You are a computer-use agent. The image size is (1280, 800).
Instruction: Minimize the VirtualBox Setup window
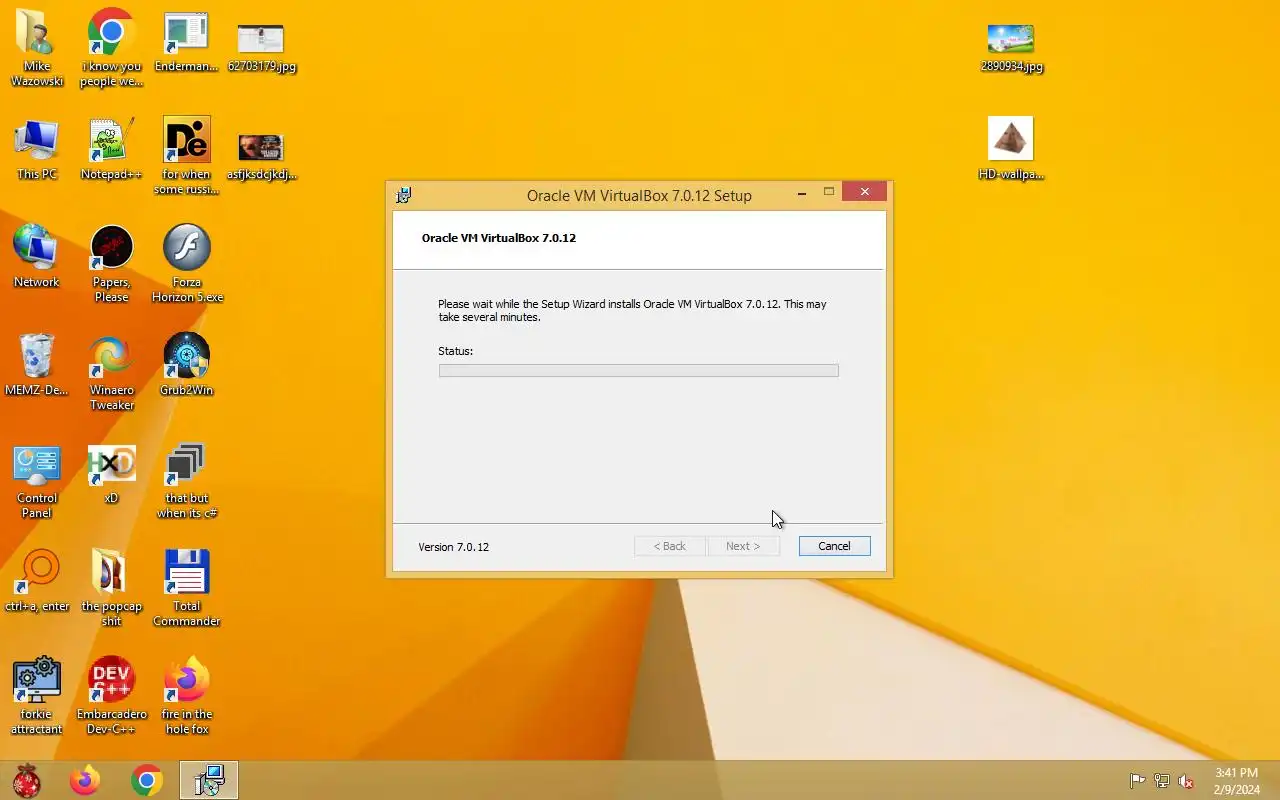pos(802,193)
